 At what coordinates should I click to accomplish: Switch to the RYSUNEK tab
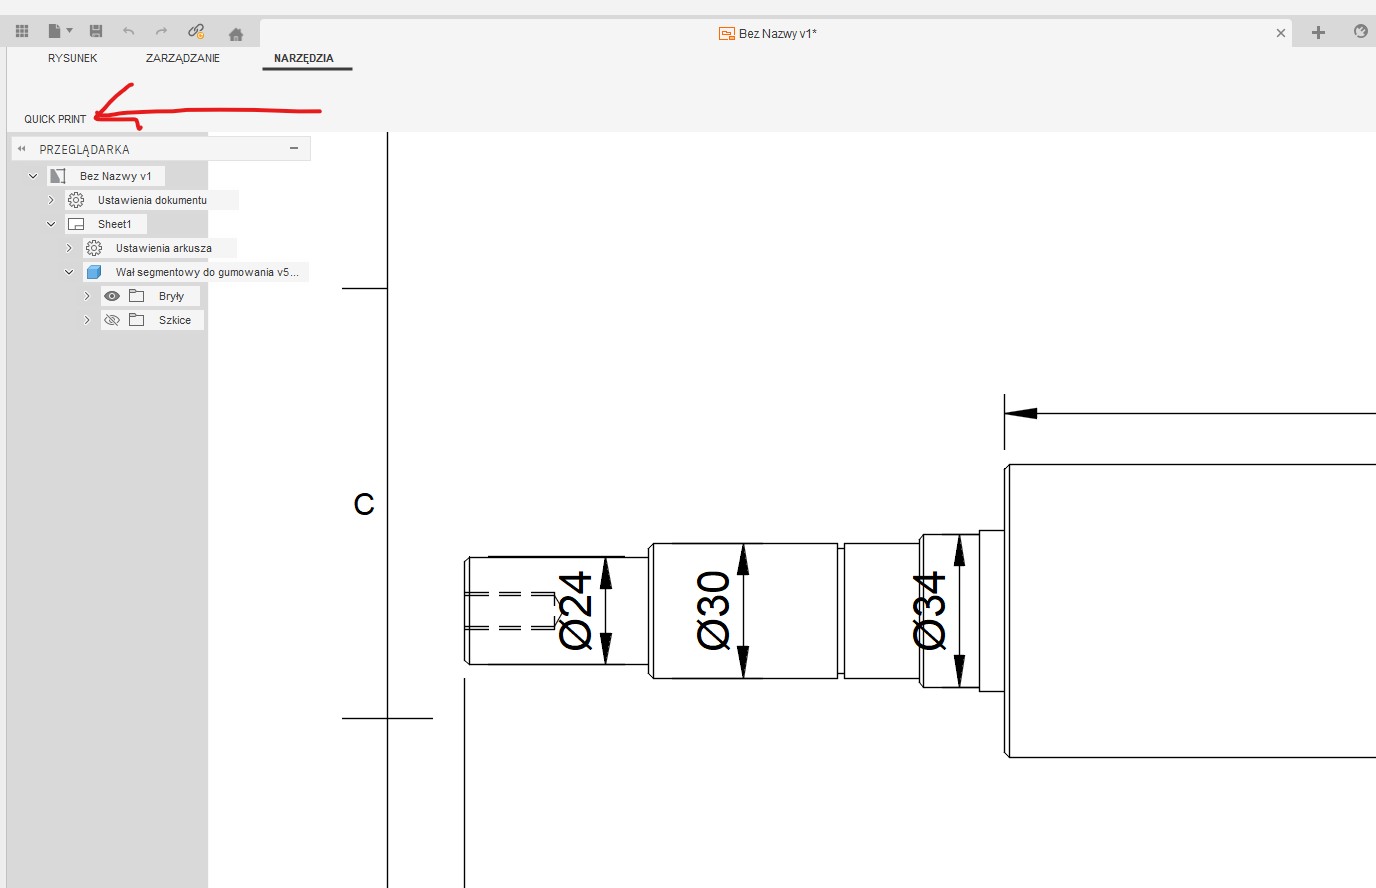click(x=73, y=58)
